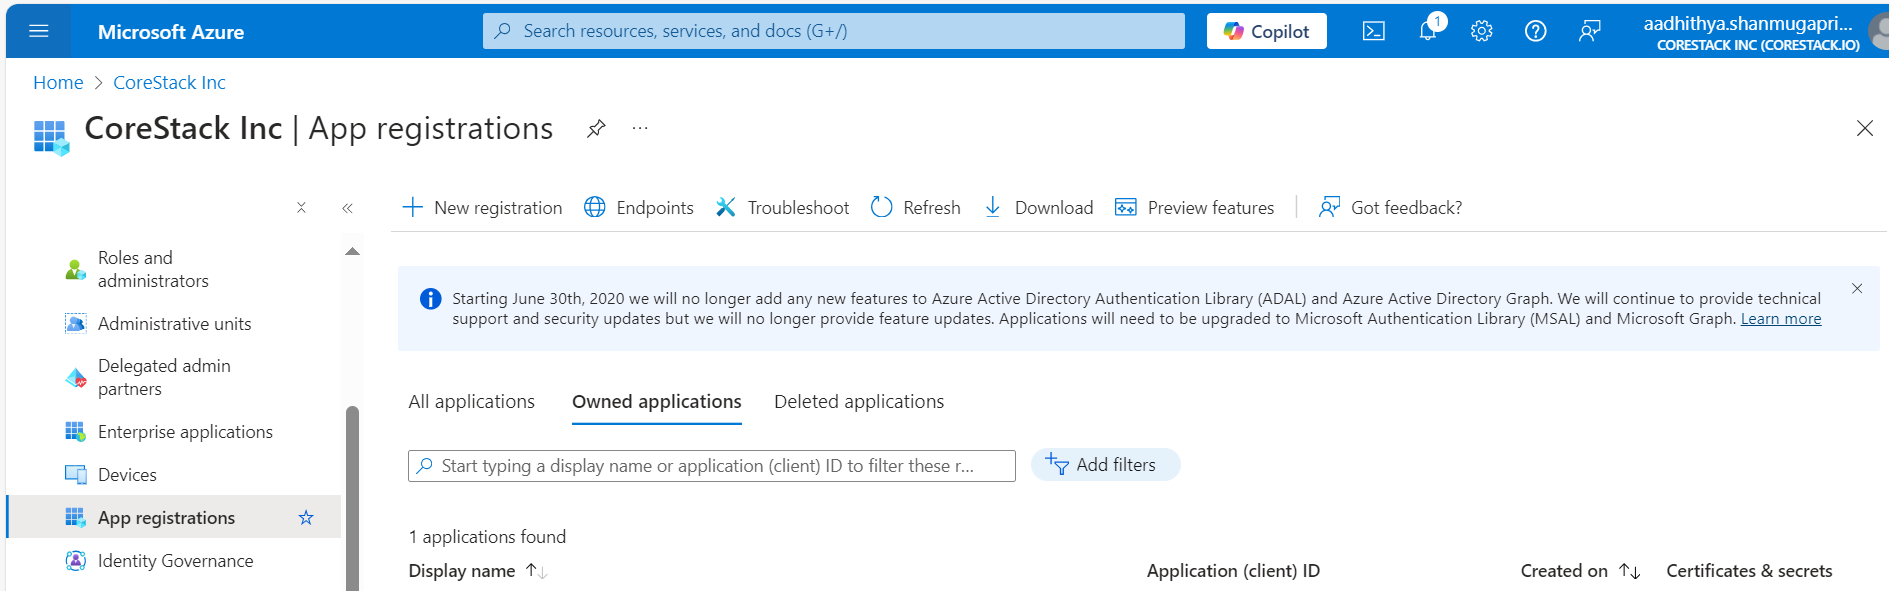Launch Troubleshoot
This screenshot has height=591, width=1889.
(782, 208)
